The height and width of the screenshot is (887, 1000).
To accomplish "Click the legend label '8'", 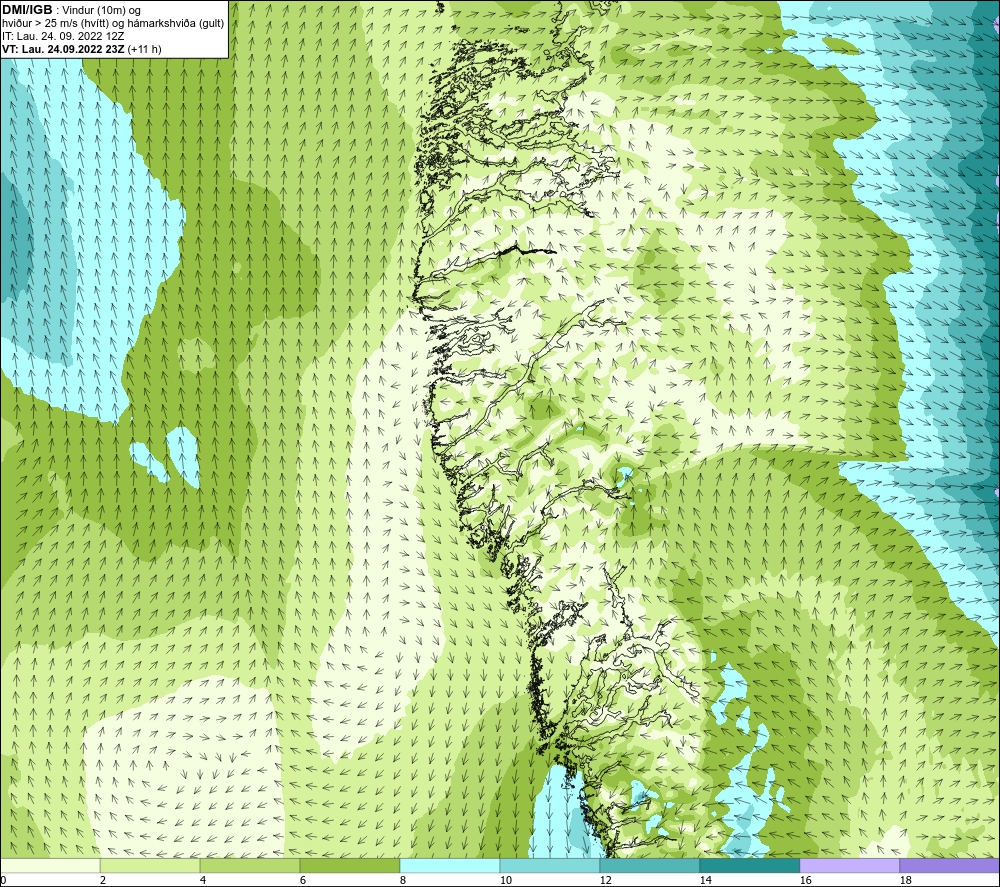I will coord(403,880).
